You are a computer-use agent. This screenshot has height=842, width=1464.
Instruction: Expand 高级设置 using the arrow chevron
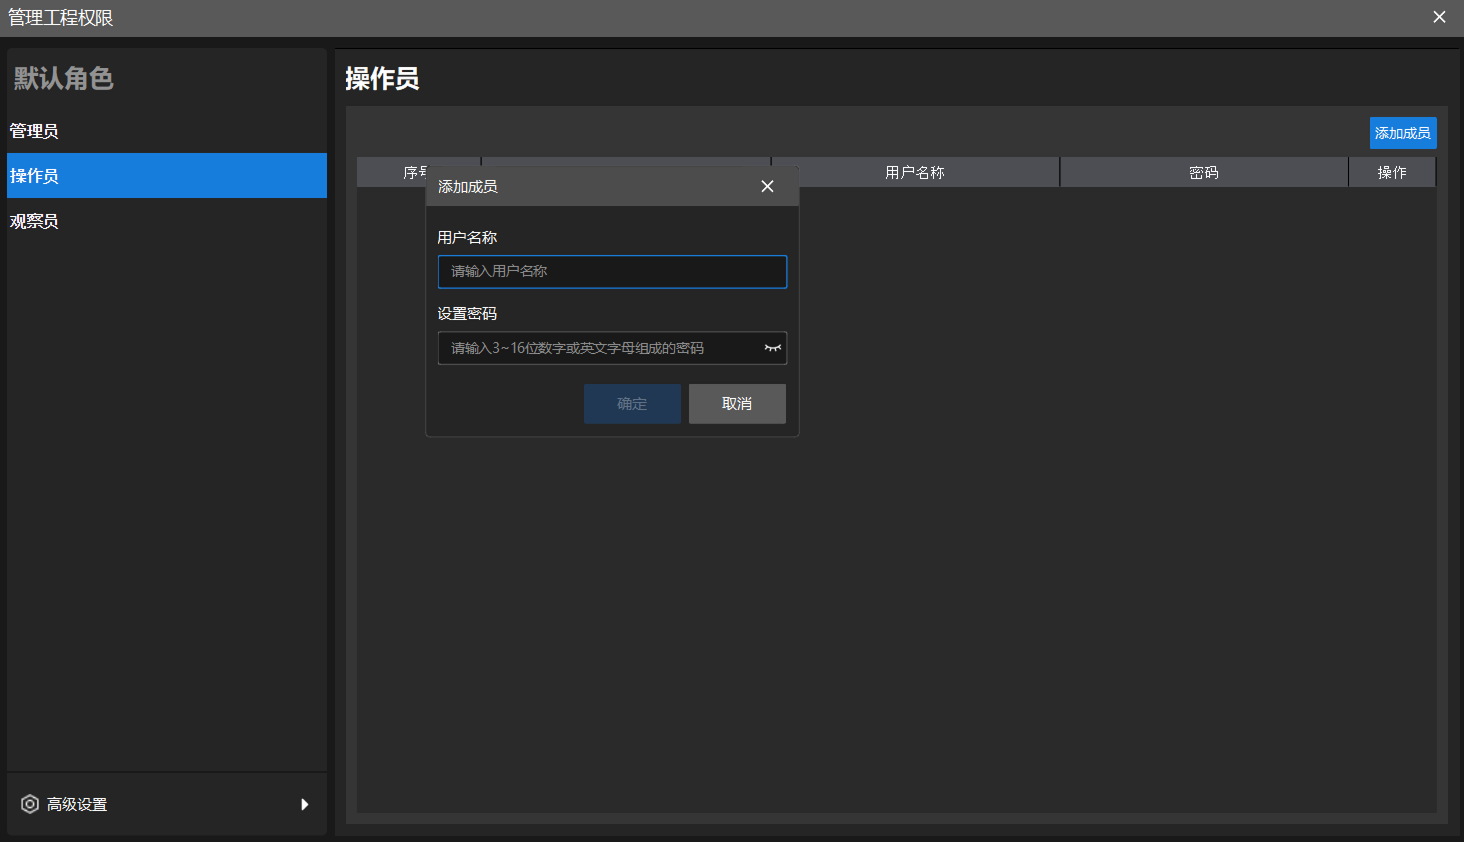coord(305,804)
